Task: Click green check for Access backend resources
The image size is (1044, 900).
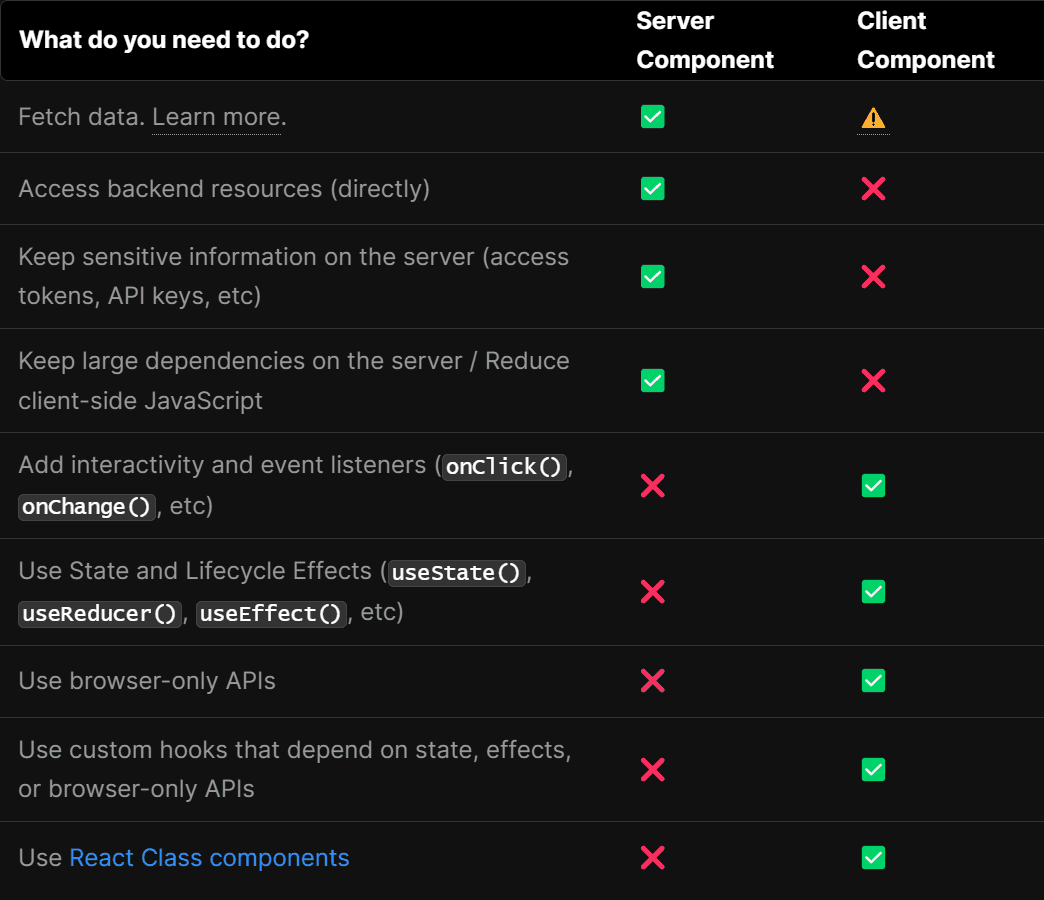Action: click(652, 189)
